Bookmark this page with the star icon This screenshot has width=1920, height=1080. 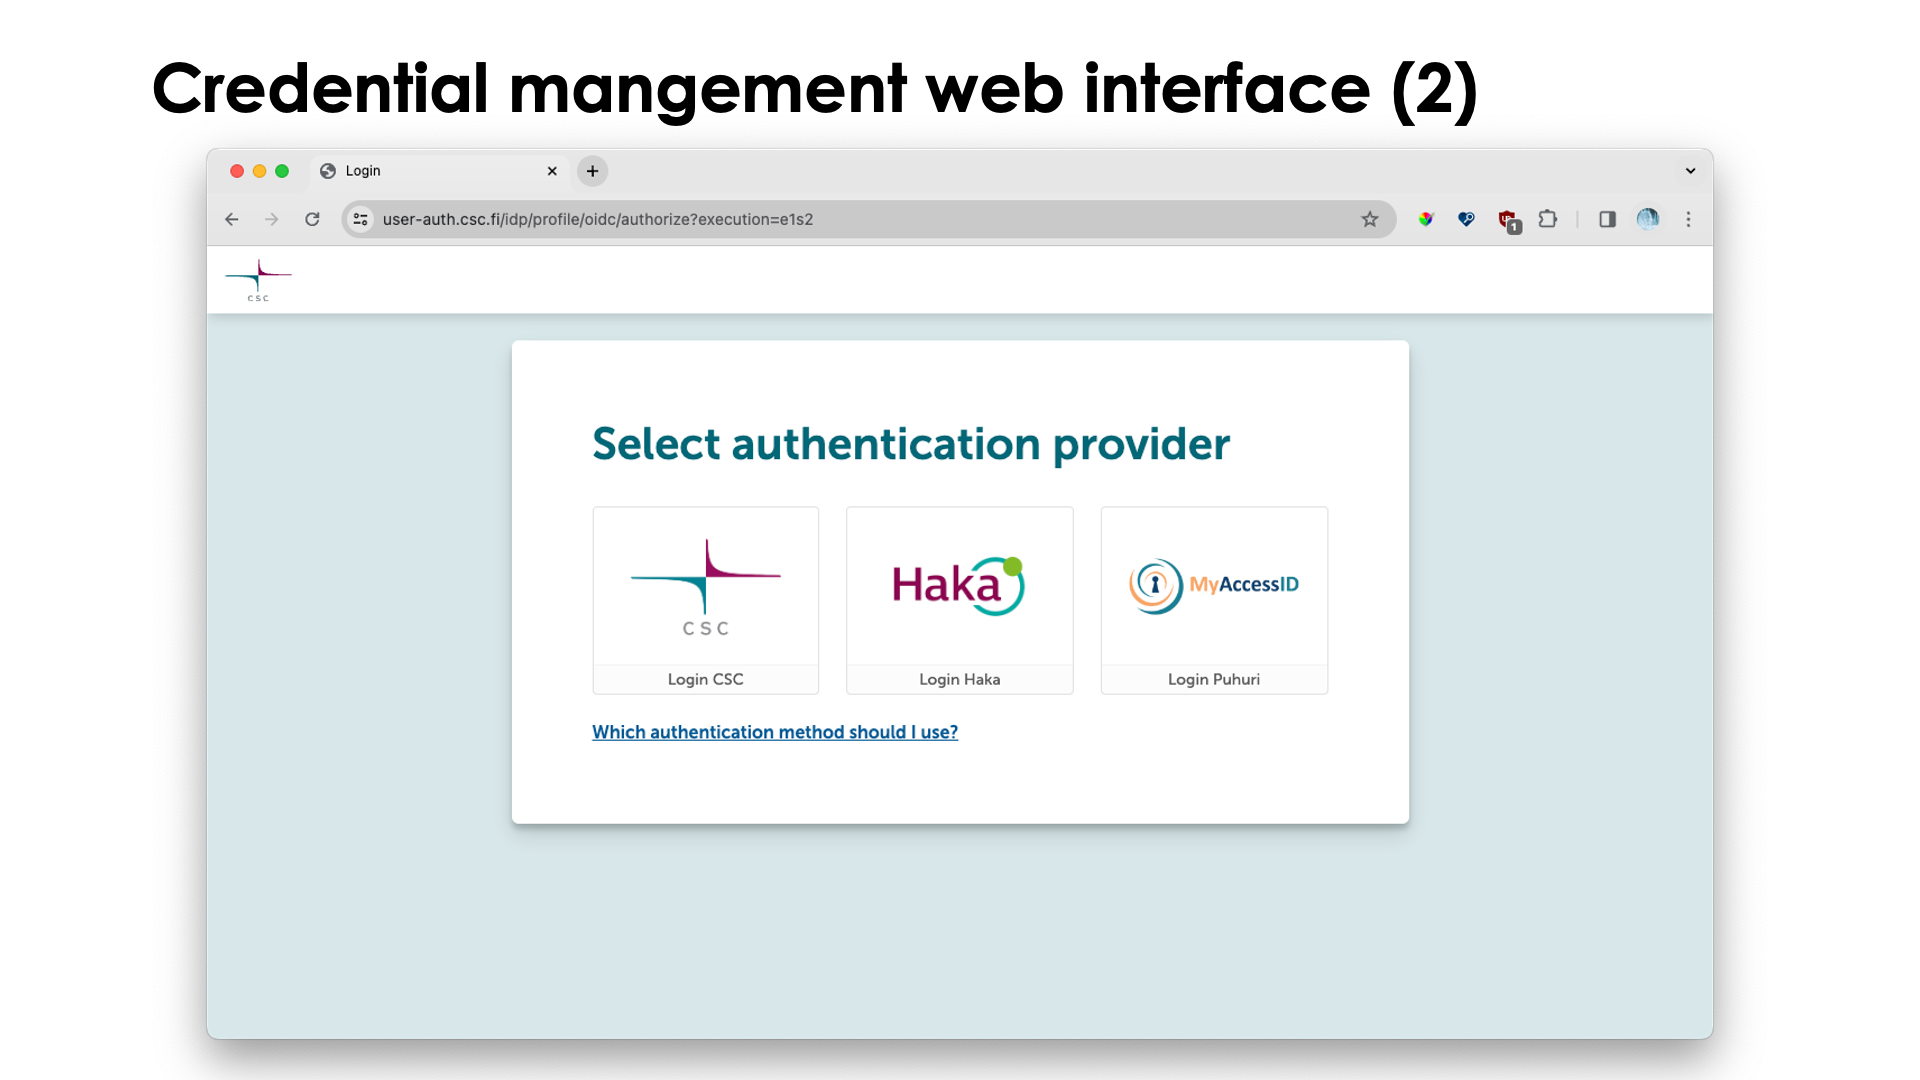1370,219
